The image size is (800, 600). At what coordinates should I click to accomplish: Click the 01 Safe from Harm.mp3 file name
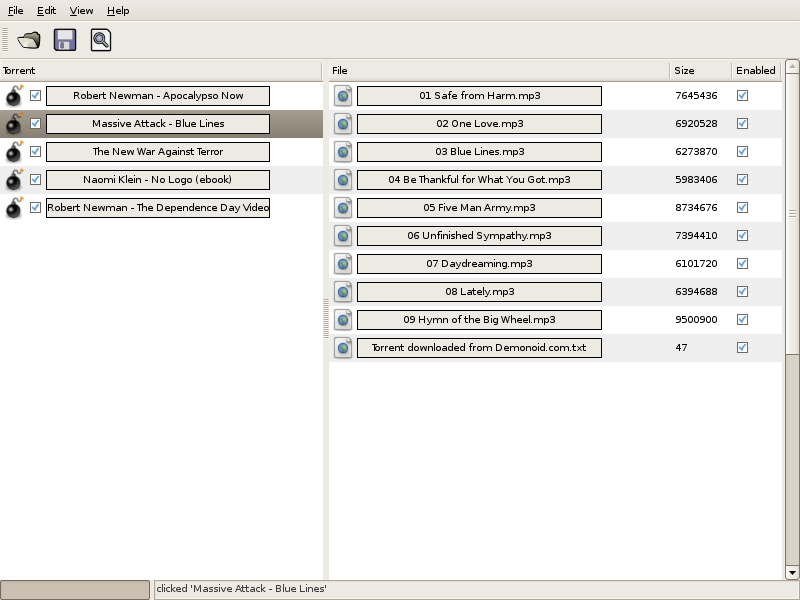click(x=479, y=96)
